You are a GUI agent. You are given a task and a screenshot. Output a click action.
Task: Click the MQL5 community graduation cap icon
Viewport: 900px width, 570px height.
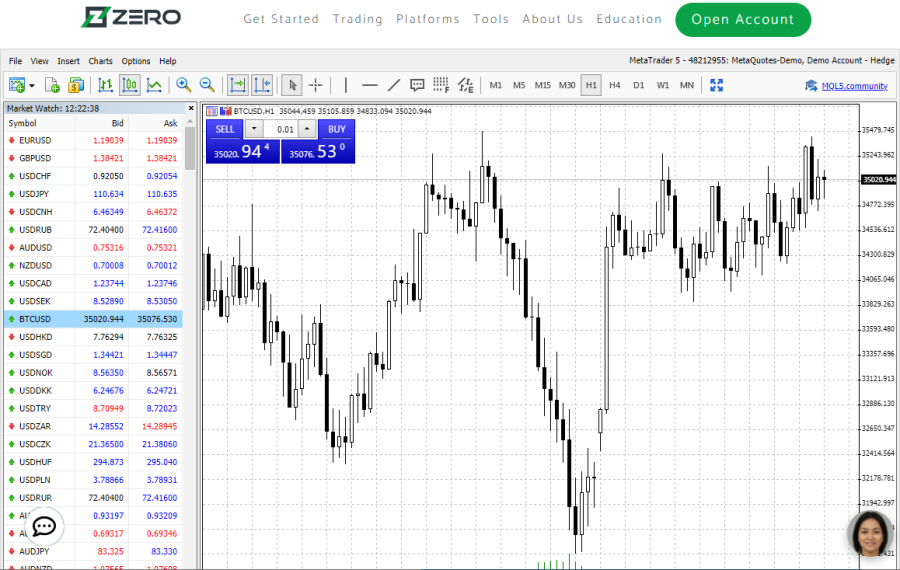tap(811, 86)
